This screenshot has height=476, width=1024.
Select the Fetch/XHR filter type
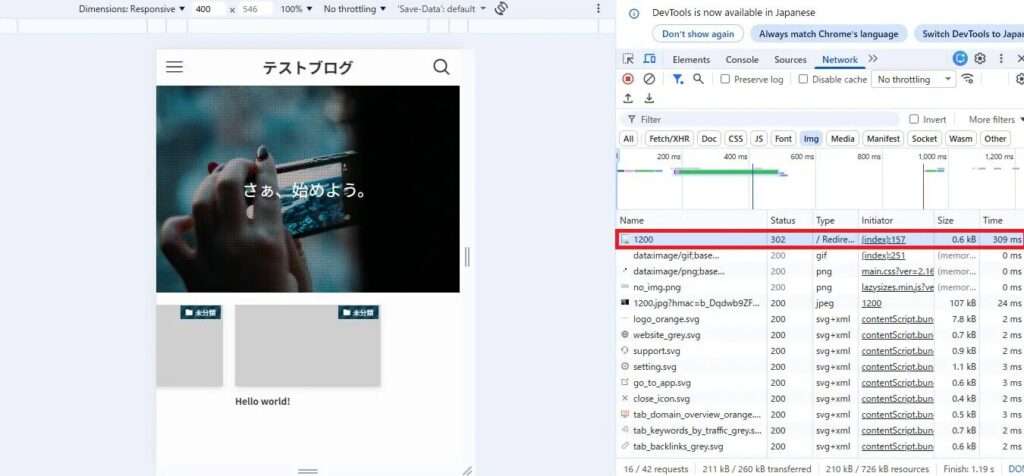coord(669,139)
